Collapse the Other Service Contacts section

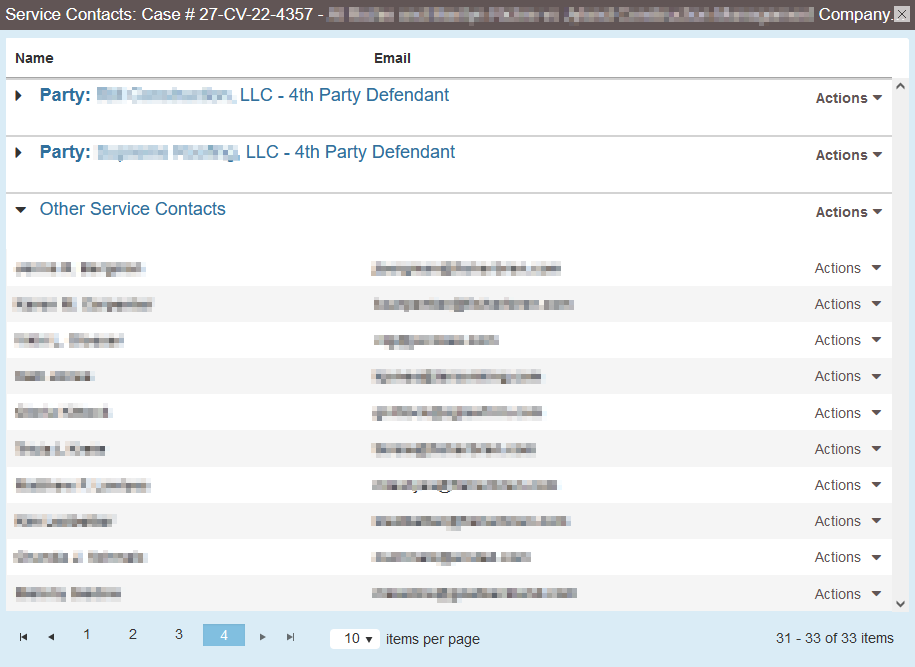point(20,209)
